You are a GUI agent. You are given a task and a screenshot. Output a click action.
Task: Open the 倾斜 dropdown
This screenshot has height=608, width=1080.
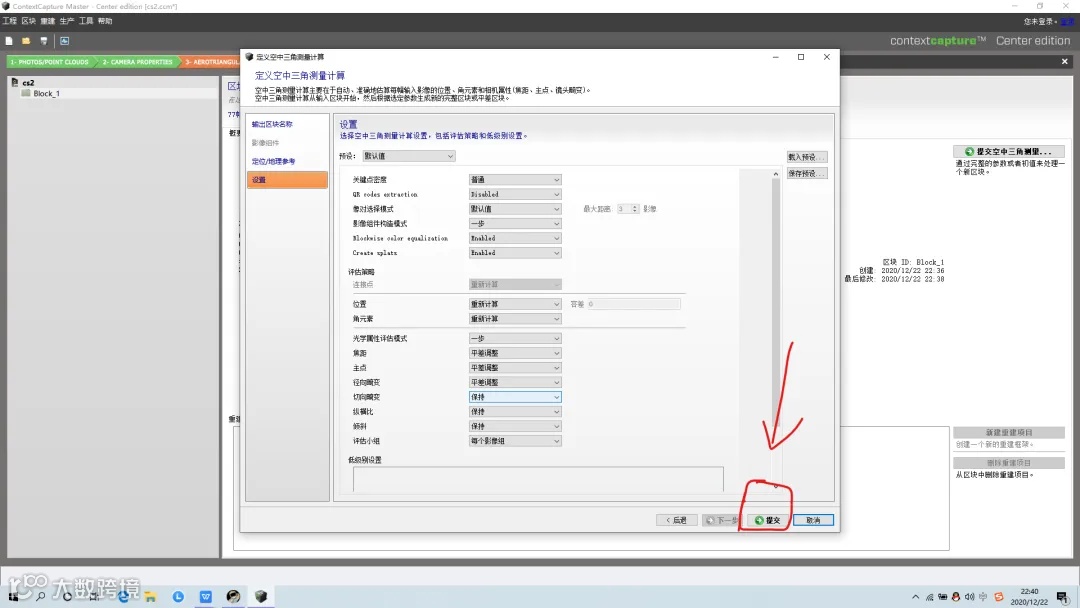point(515,427)
